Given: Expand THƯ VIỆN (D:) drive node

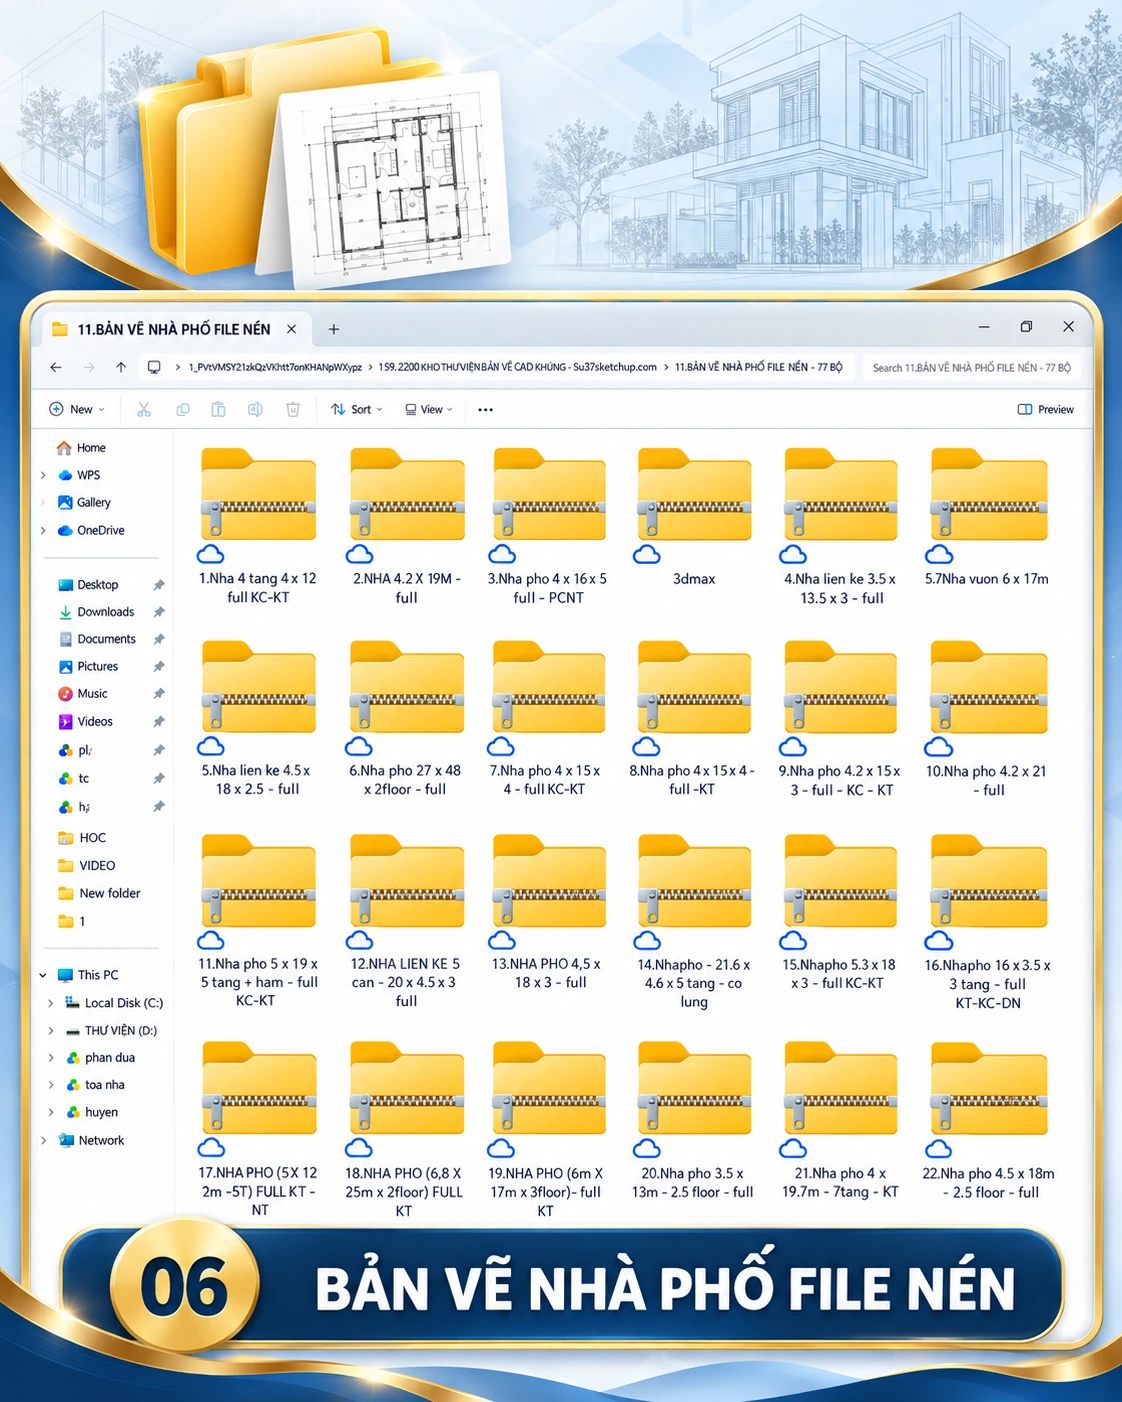Looking at the screenshot, I should point(51,1030).
